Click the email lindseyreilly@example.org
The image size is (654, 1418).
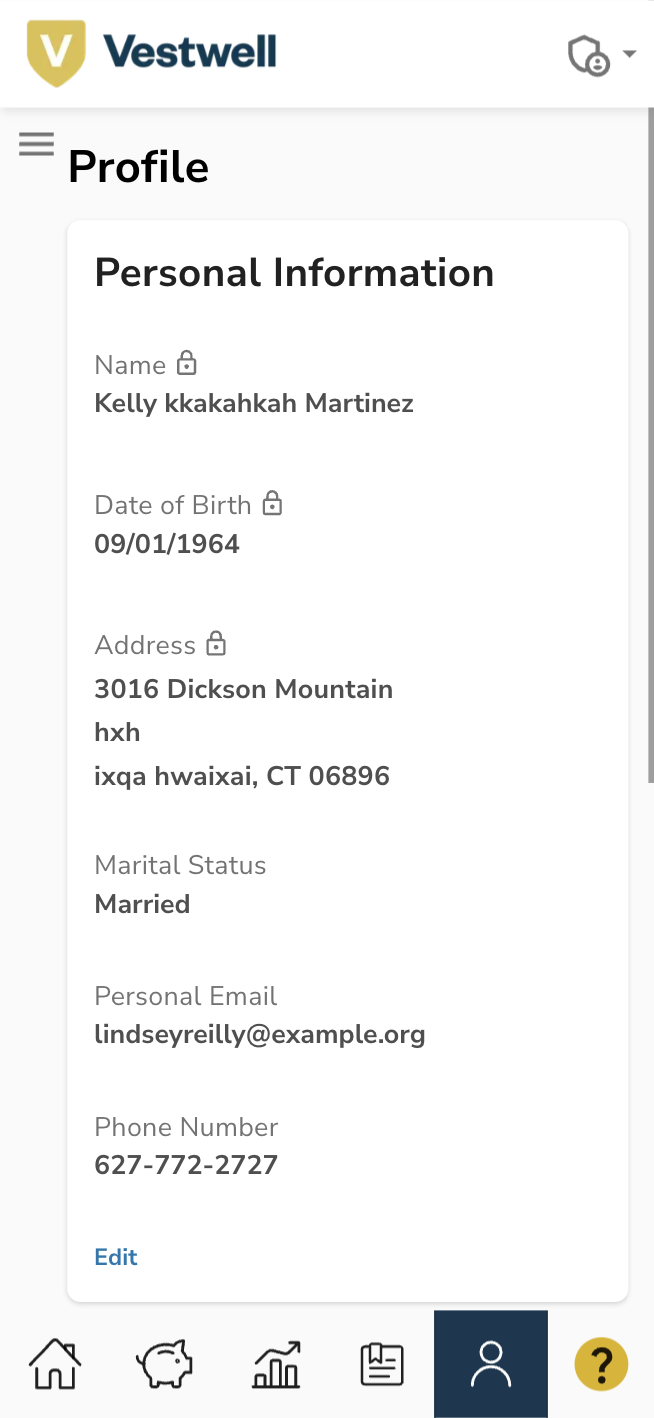pos(260,1034)
